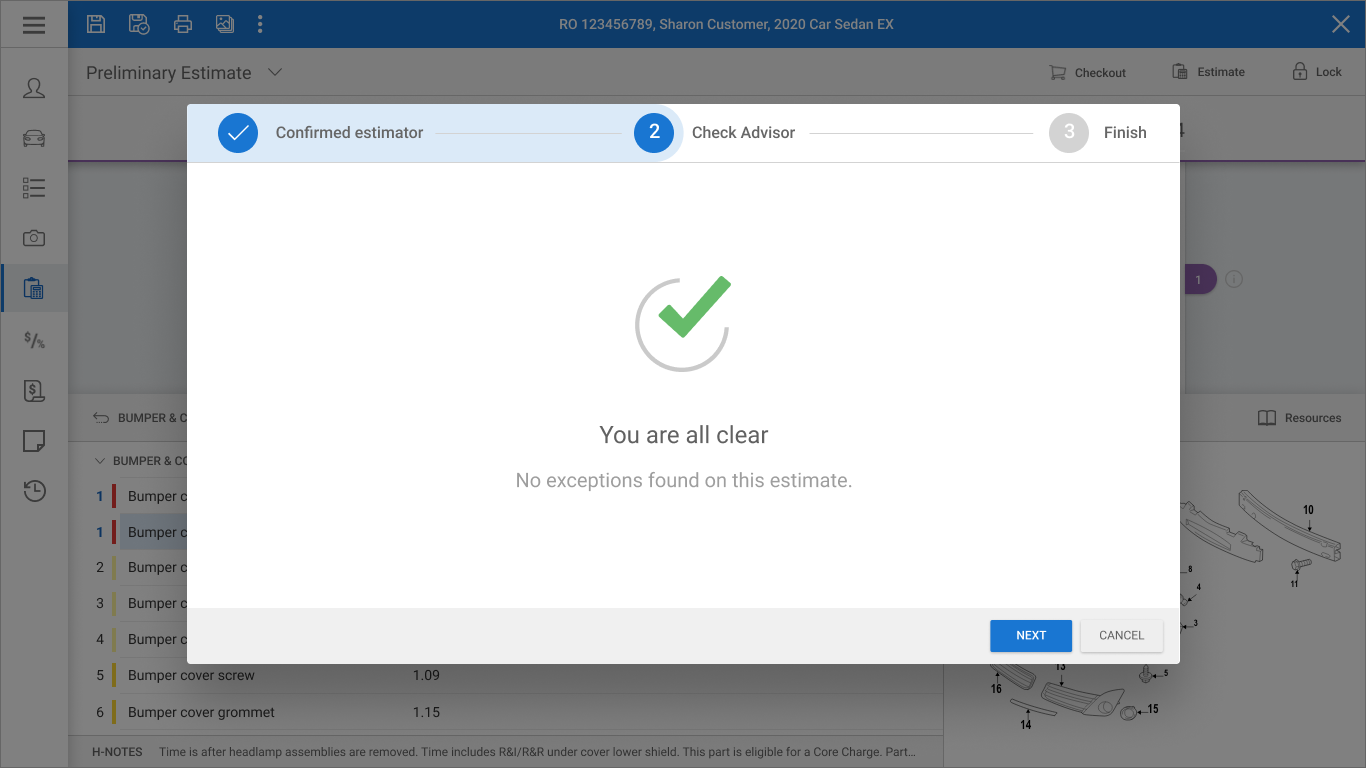Click the info icon beside purple badge
The height and width of the screenshot is (768, 1366).
pyautogui.click(x=1234, y=279)
